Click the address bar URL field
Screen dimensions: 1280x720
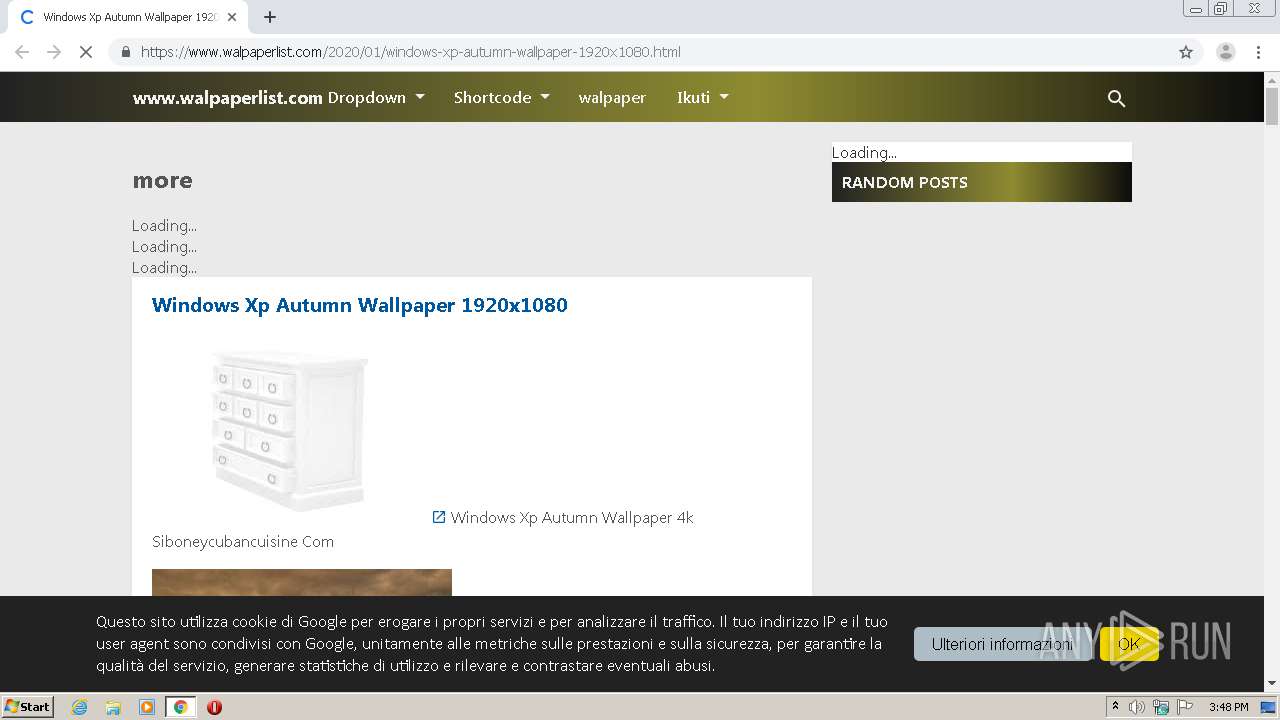tap(655, 52)
